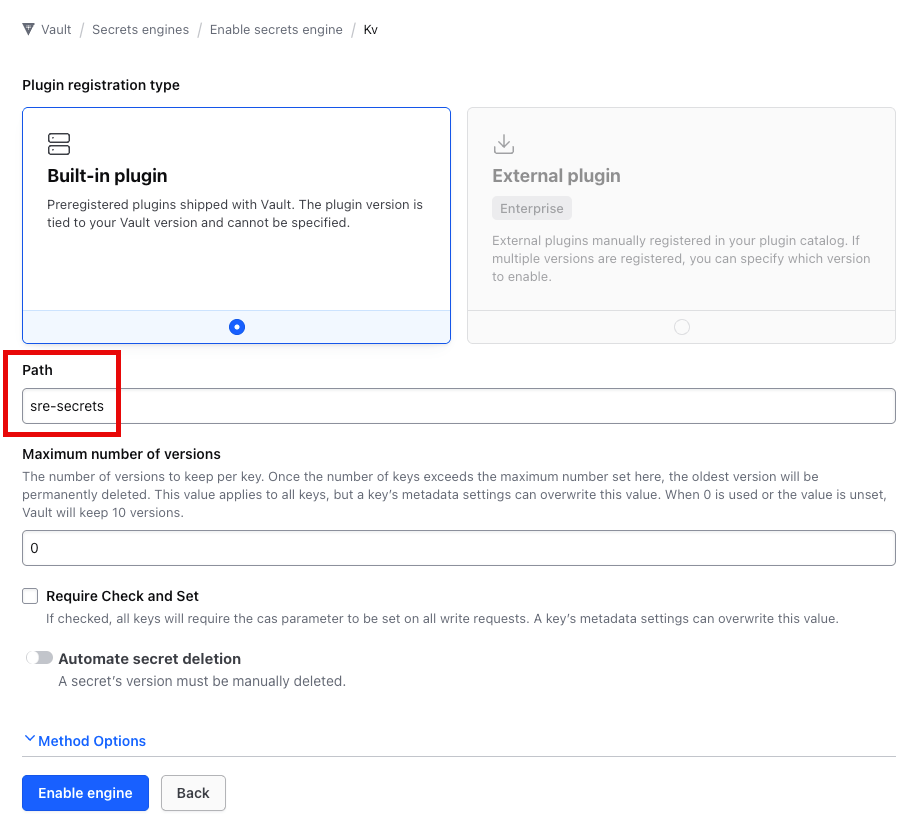924x815 pixels.
Task: Toggle the Automate secret deletion switch
Action: [x=39, y=658]
